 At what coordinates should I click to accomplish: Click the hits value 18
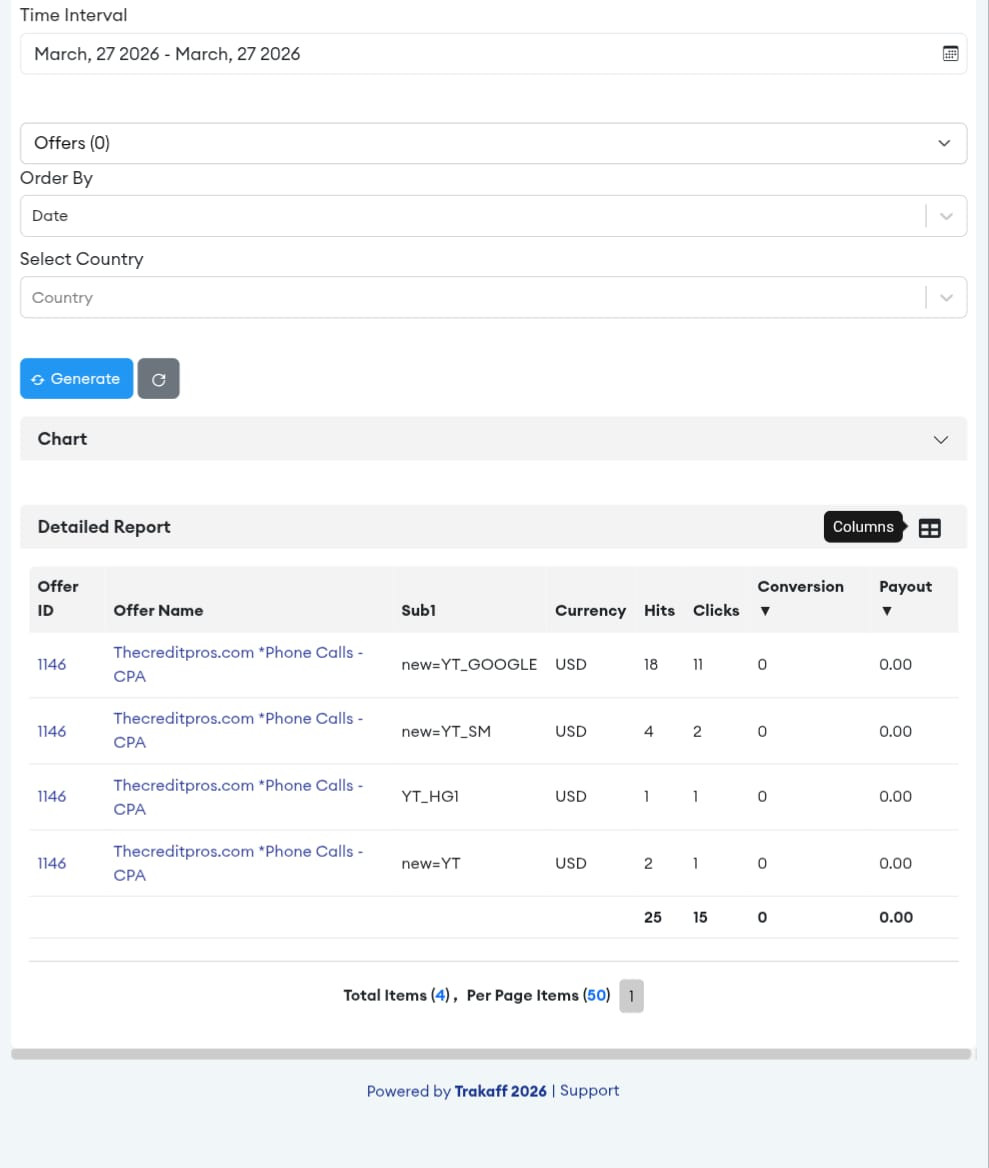click(x=651, y=664)
